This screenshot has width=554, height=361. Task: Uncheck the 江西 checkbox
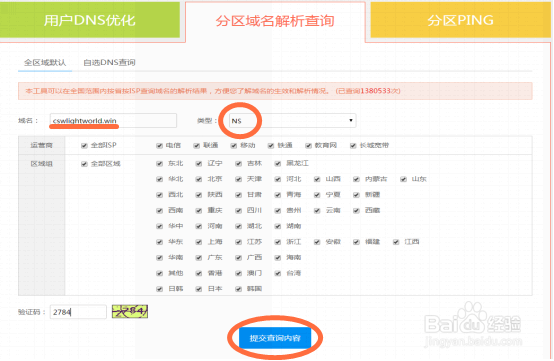click(x=396, y=242)
